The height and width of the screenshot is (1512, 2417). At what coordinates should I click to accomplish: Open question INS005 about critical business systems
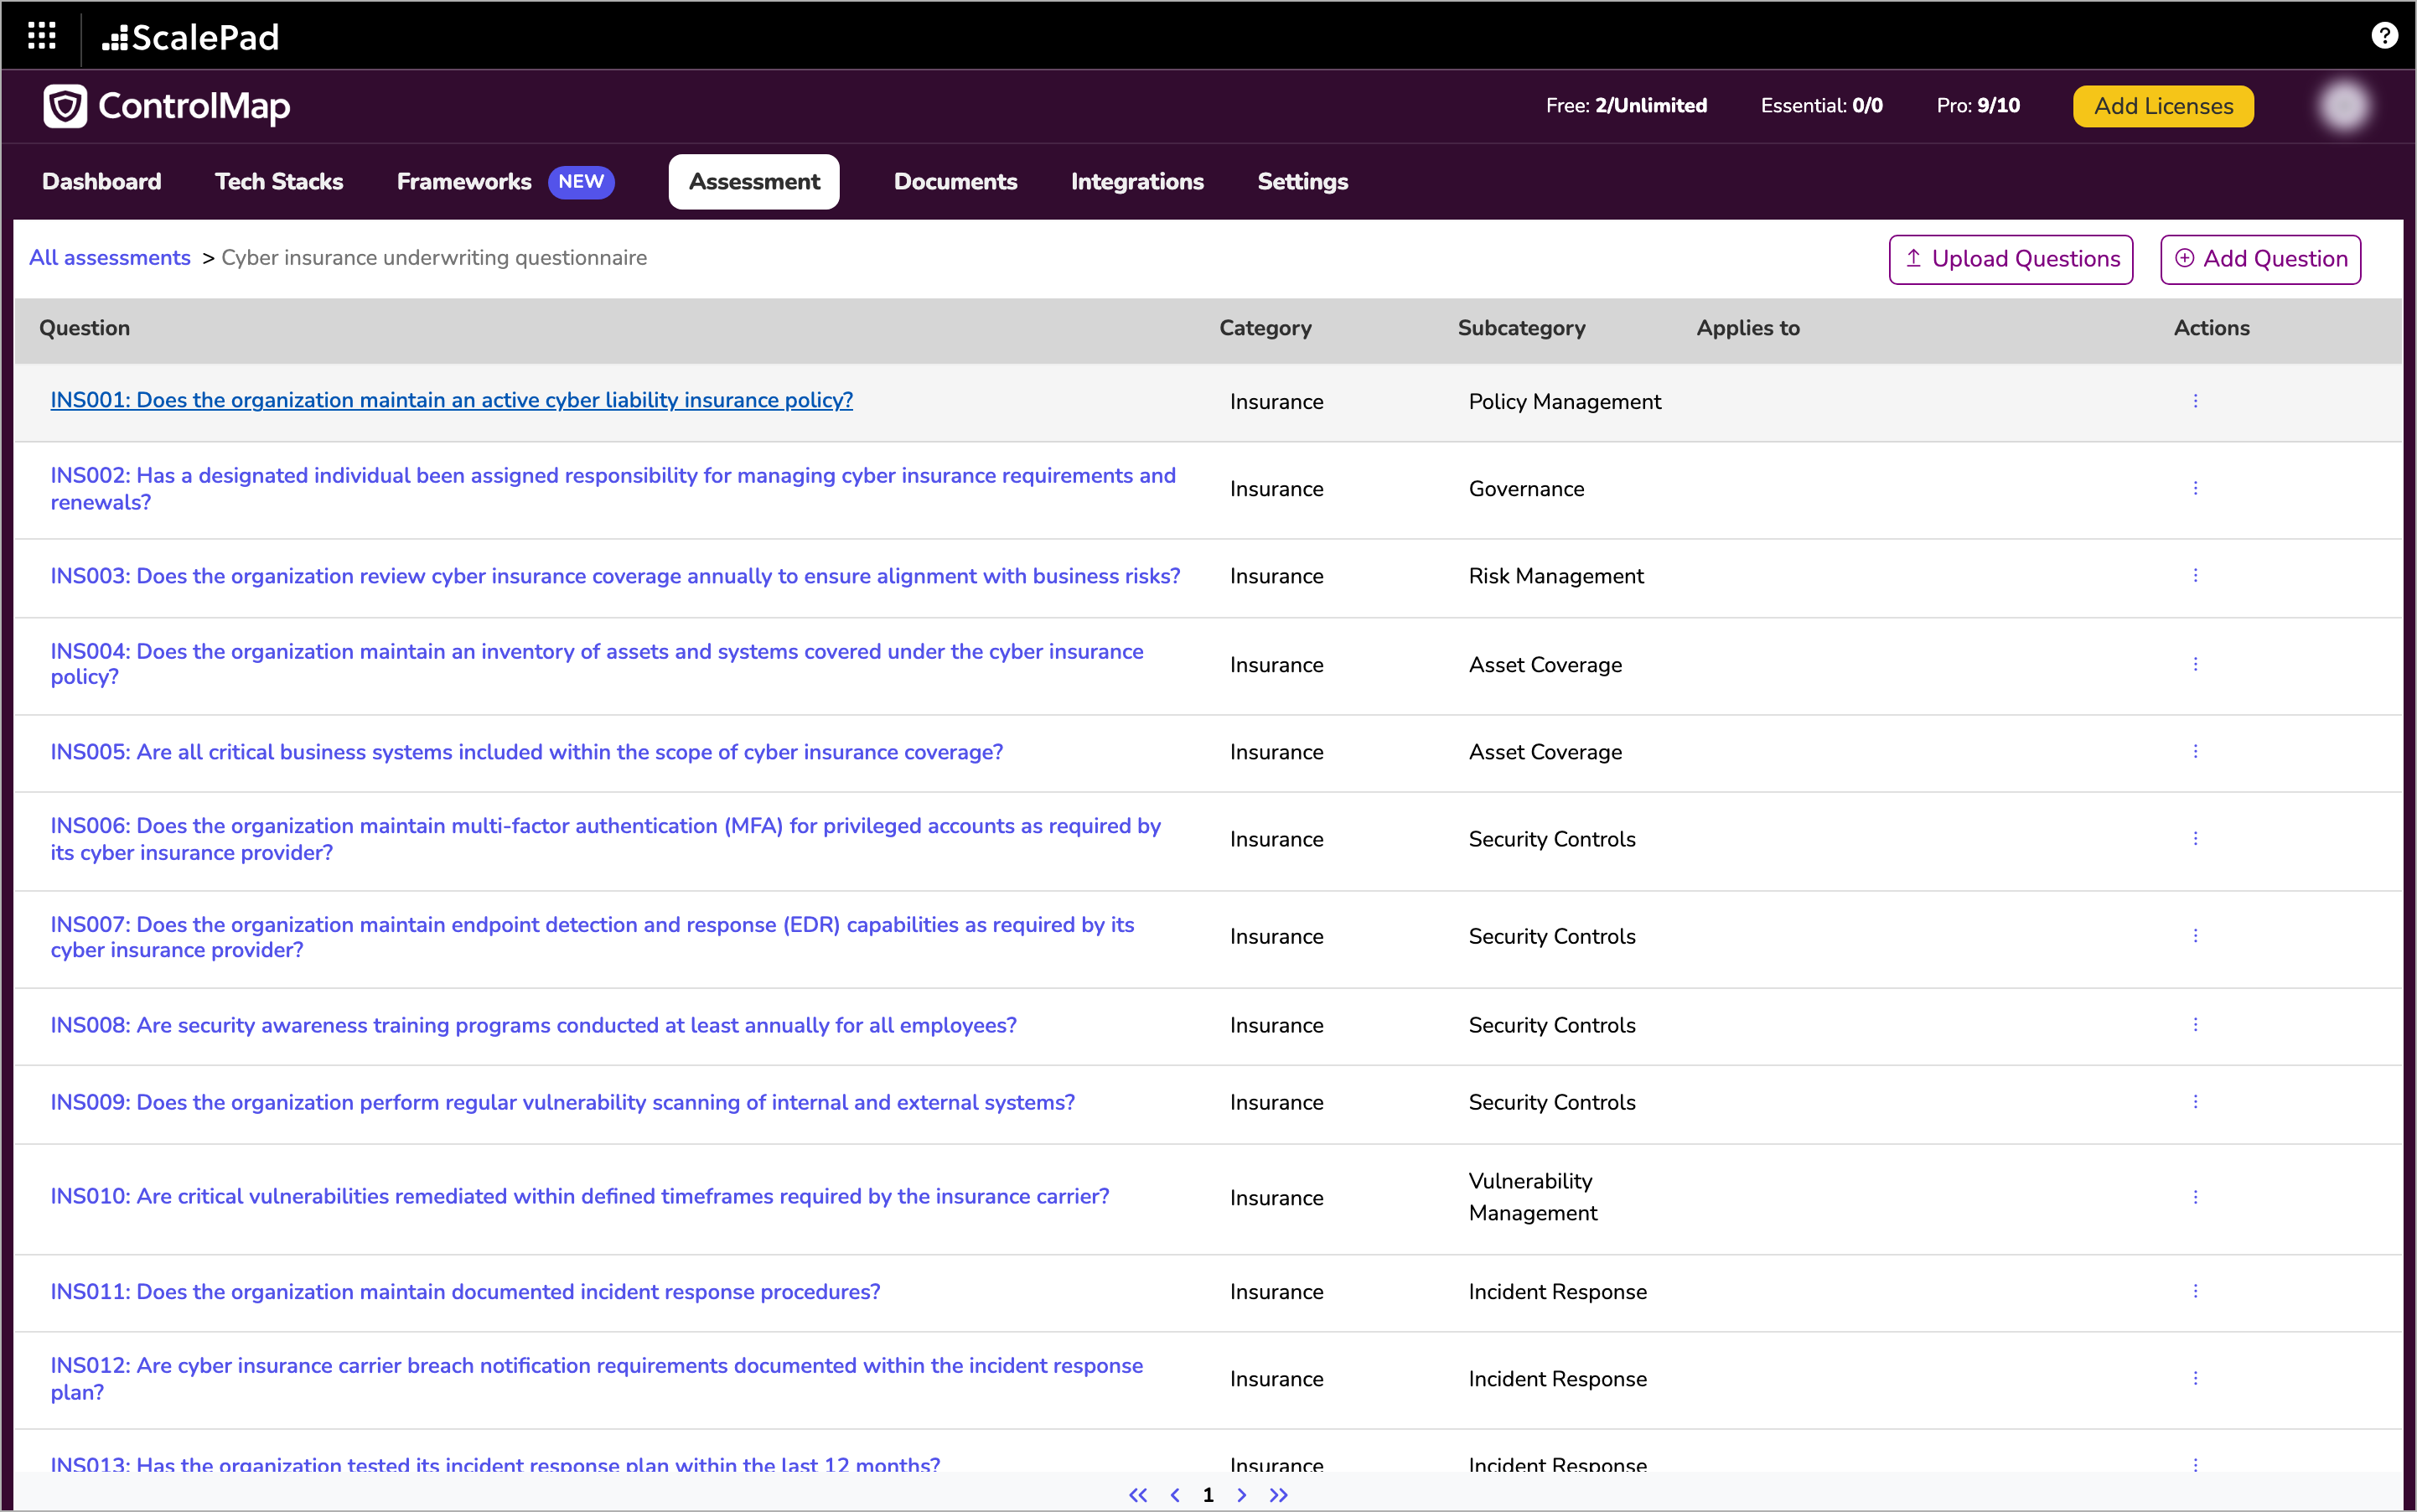[526, 752]
